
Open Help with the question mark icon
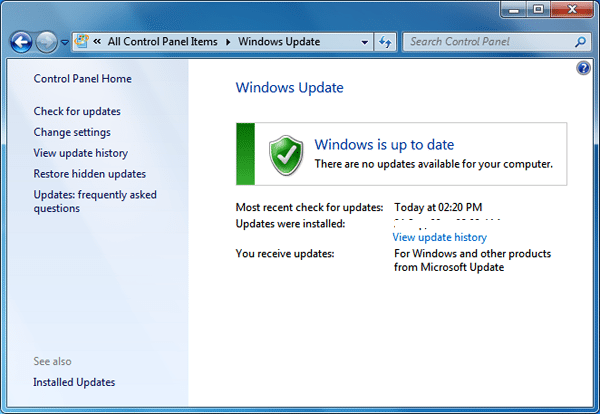click(583, 68)
